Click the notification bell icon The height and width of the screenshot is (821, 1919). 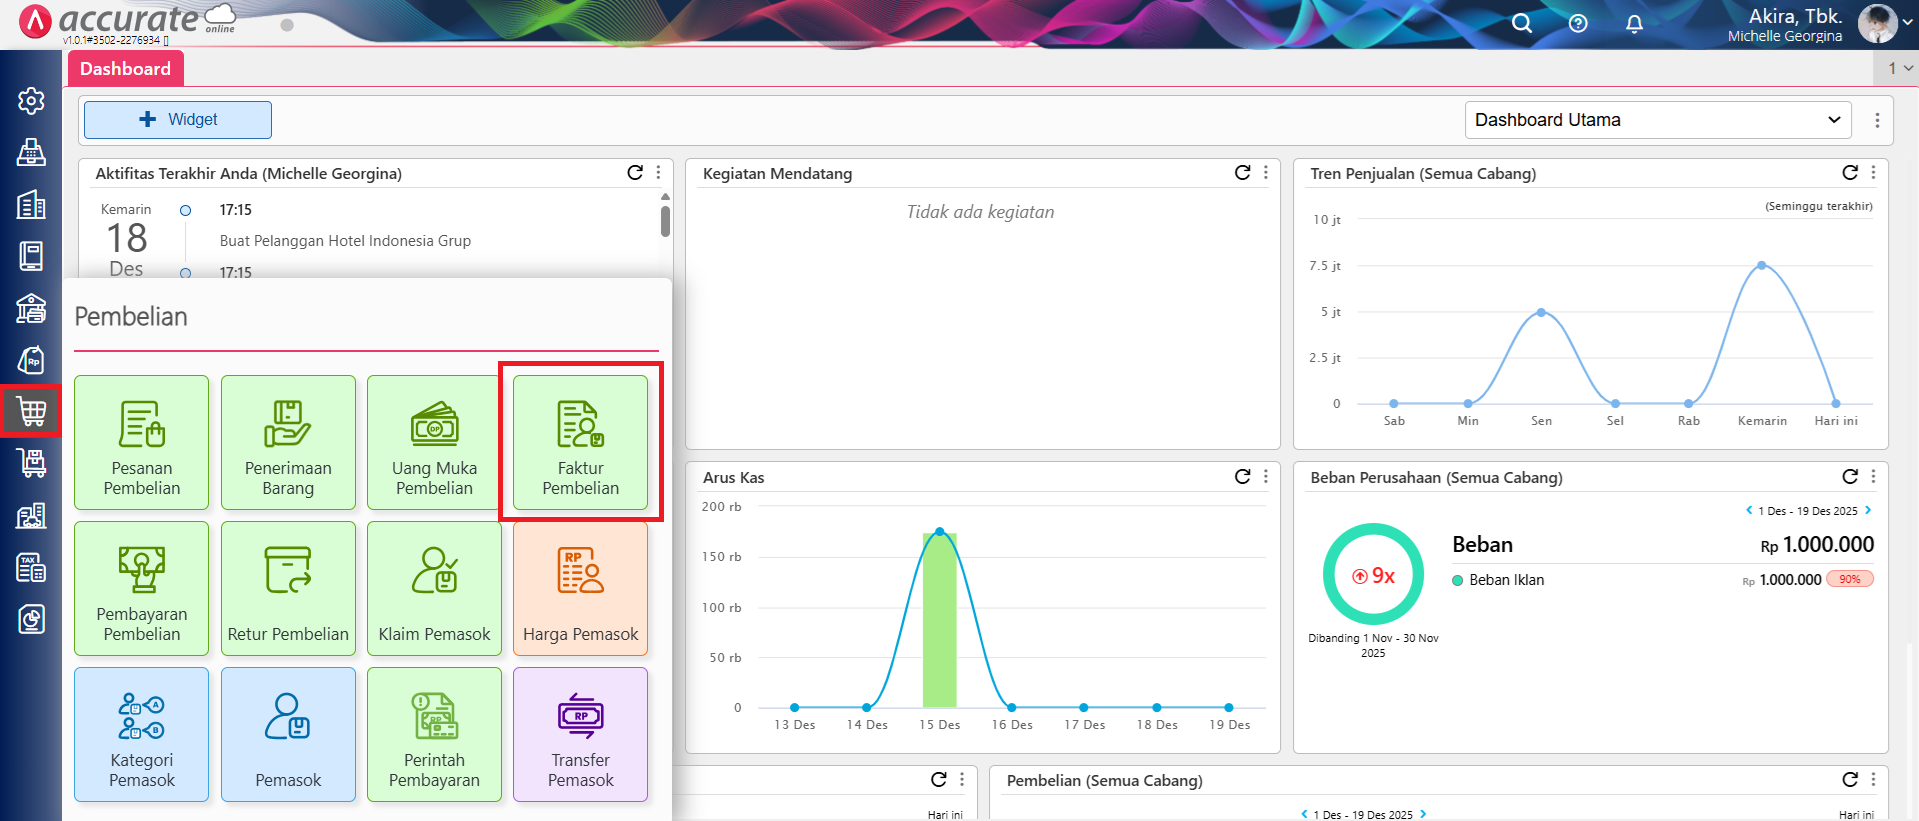1634,23
